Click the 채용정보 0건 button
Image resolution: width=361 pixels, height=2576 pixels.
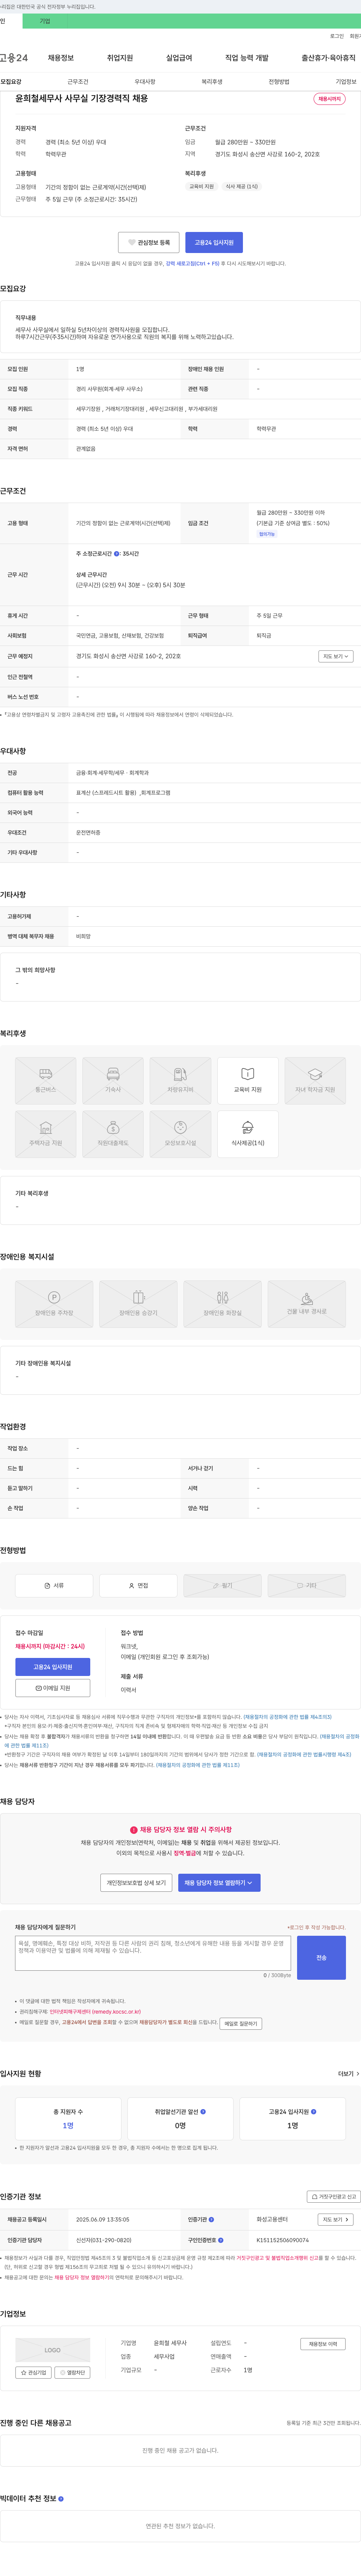click(x=323, y=2344)
